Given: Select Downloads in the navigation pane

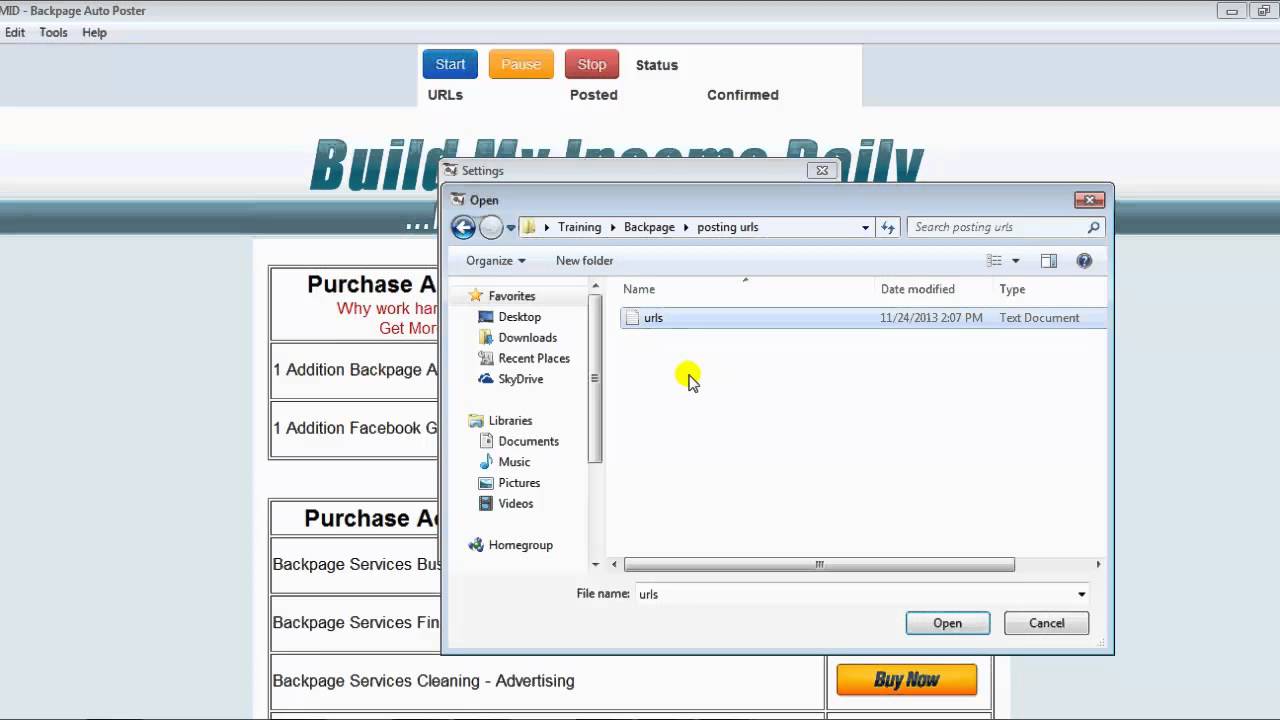Looking at the screenshot, I should (x=527, y=337).
